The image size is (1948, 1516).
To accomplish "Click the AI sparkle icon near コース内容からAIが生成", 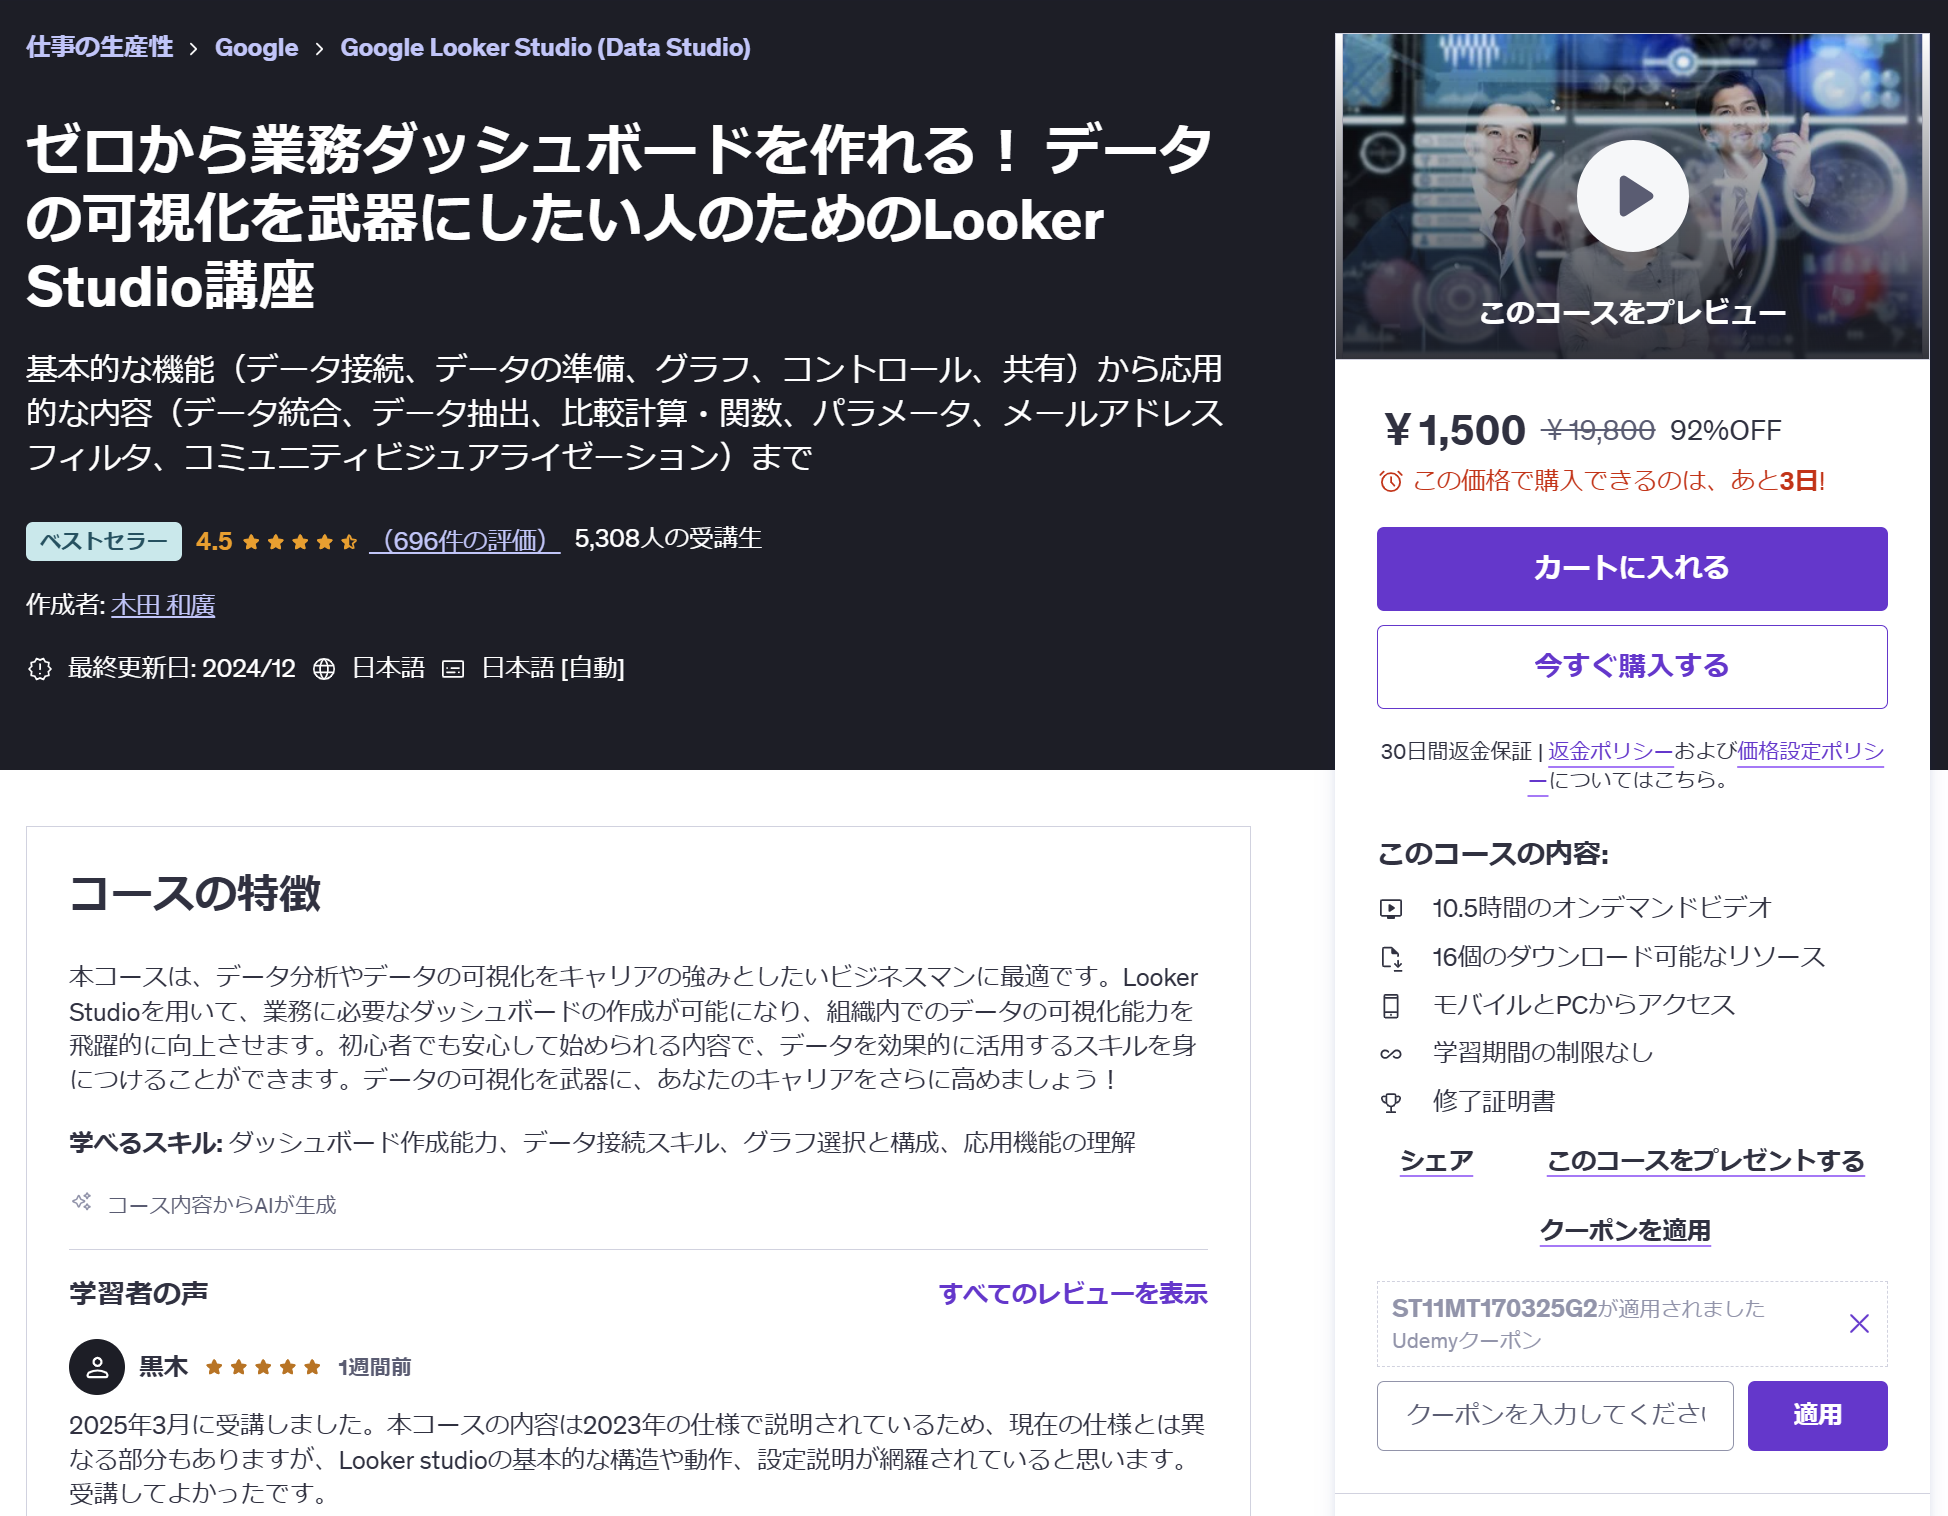I will click(x=82, y=1201).
